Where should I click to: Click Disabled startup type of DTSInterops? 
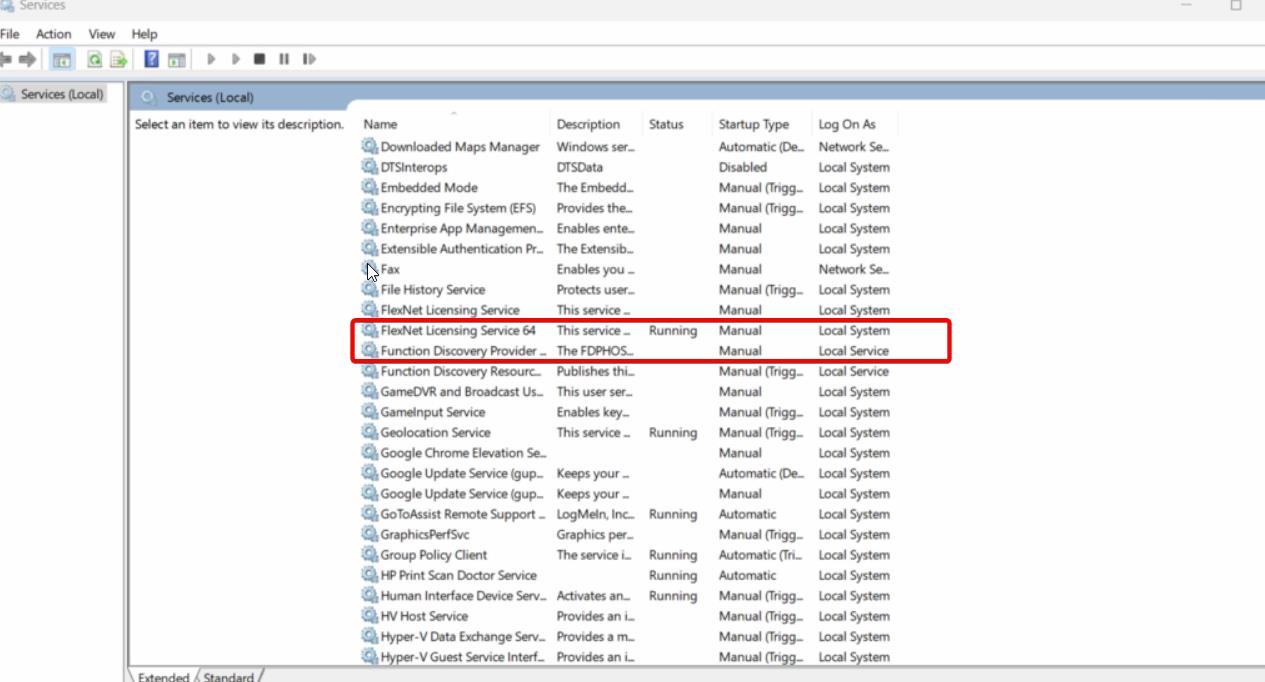pos(743,167)
